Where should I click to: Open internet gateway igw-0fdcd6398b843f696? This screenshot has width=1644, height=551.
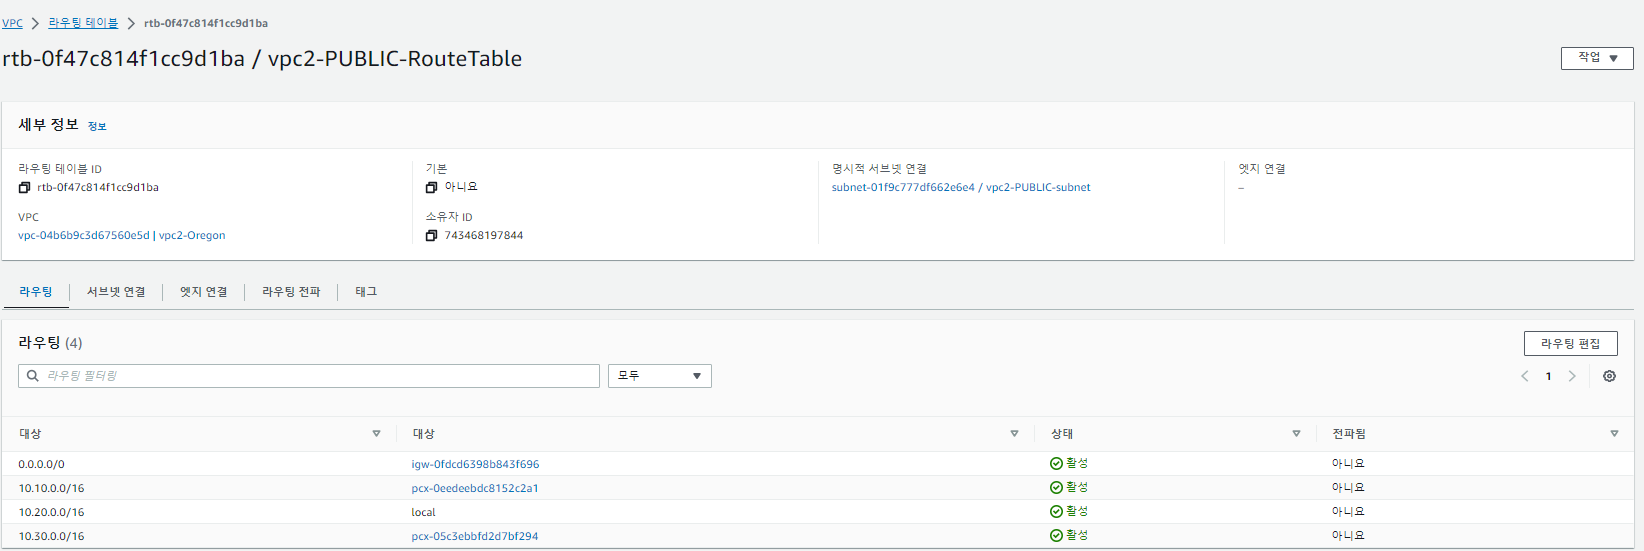coord(475,465)
